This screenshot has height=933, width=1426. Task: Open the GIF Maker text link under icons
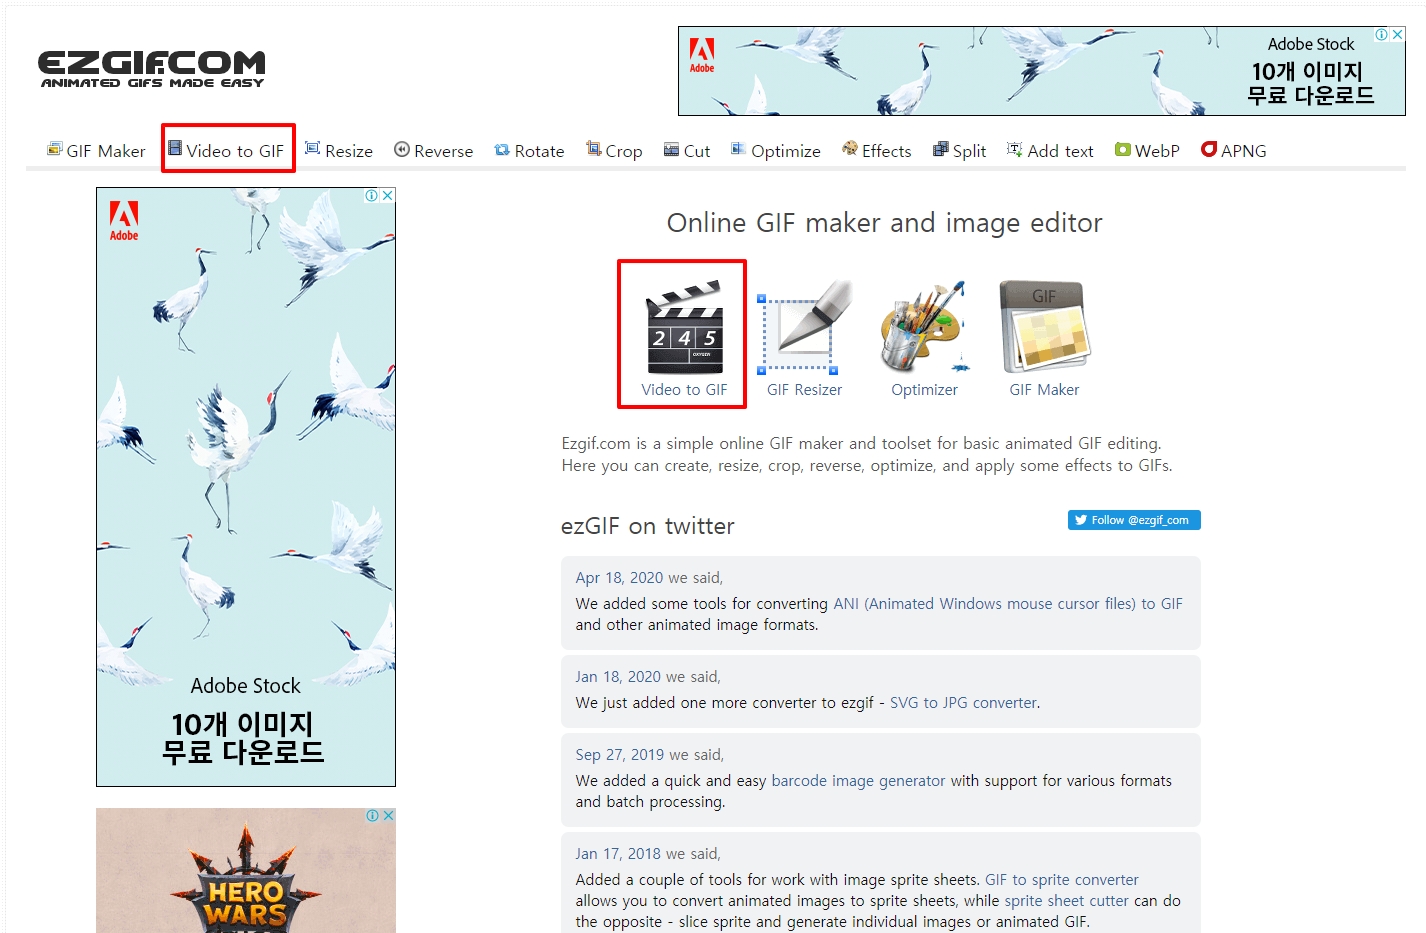click(x=1044, y=390)
